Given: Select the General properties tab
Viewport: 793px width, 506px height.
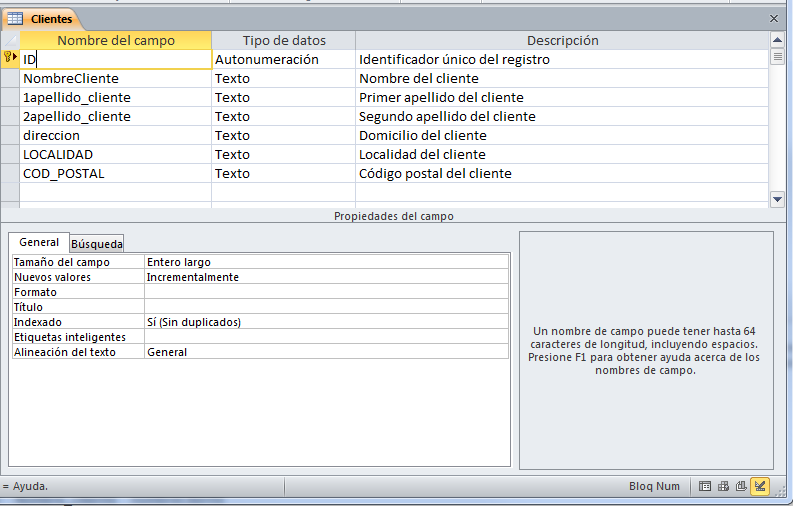Looking at the screenshot, I should (39, 242).
